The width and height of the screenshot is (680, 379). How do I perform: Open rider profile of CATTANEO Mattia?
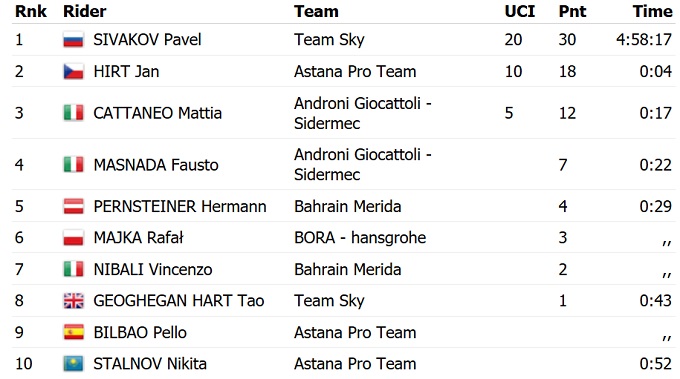click(x=157, y=113)
